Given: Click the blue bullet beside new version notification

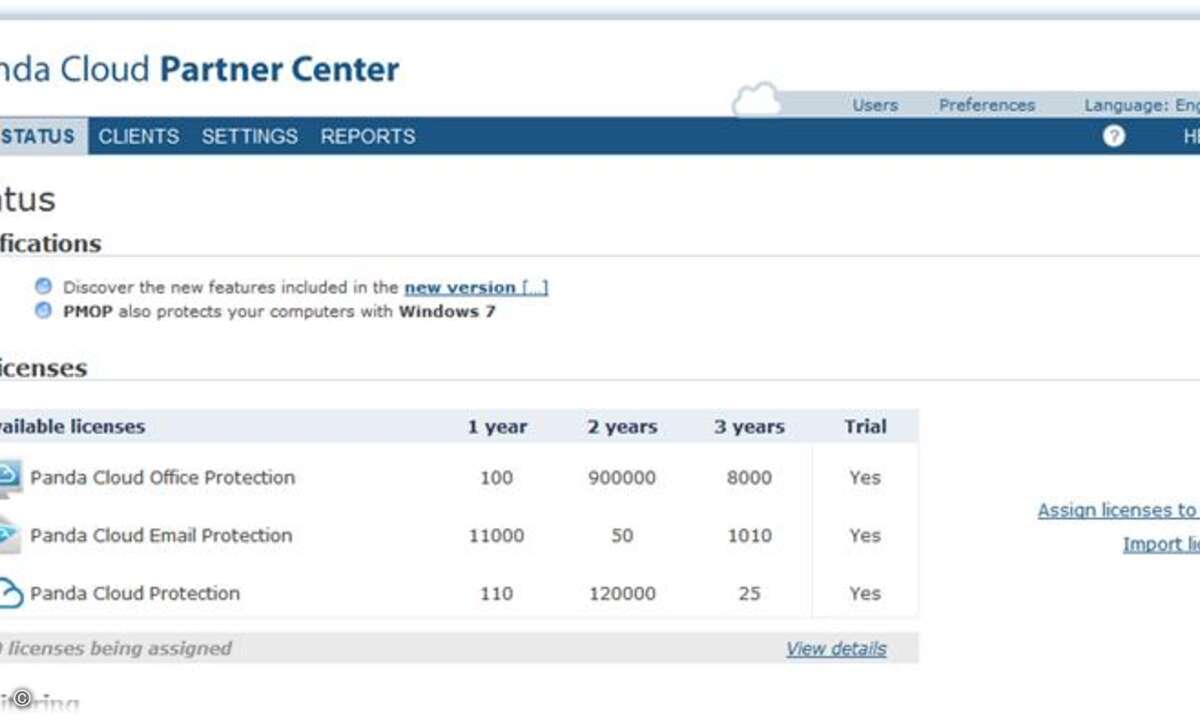Looking at the screenshot, I should (x=43, y=286).
